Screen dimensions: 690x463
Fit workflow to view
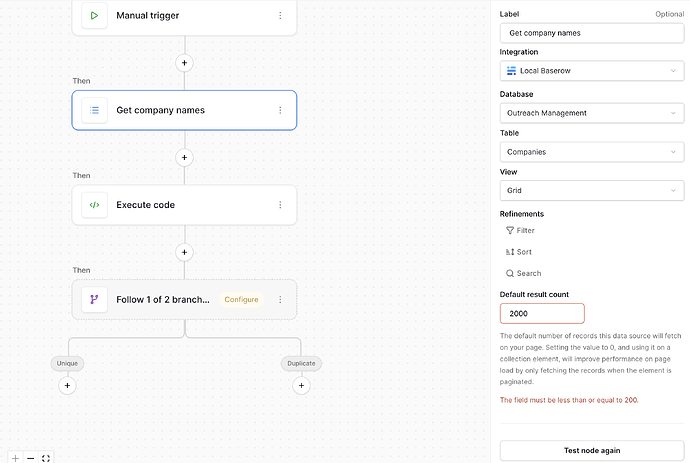click(46, 458)
